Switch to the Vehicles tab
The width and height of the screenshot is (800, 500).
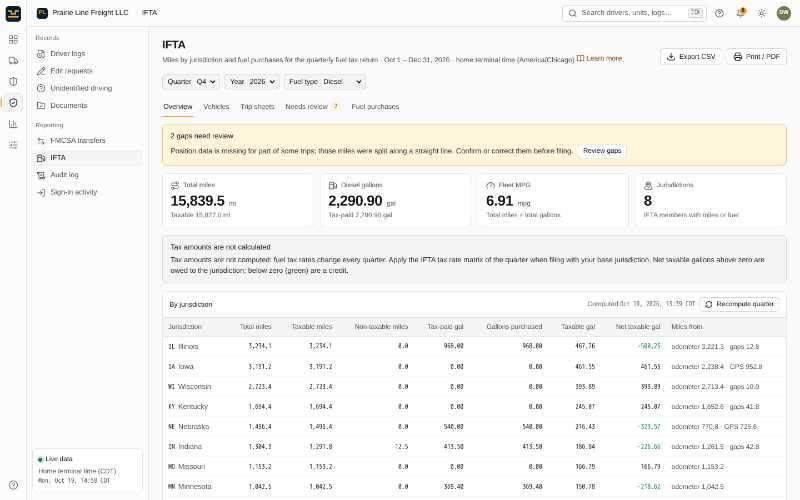click(x=216, y=107)
